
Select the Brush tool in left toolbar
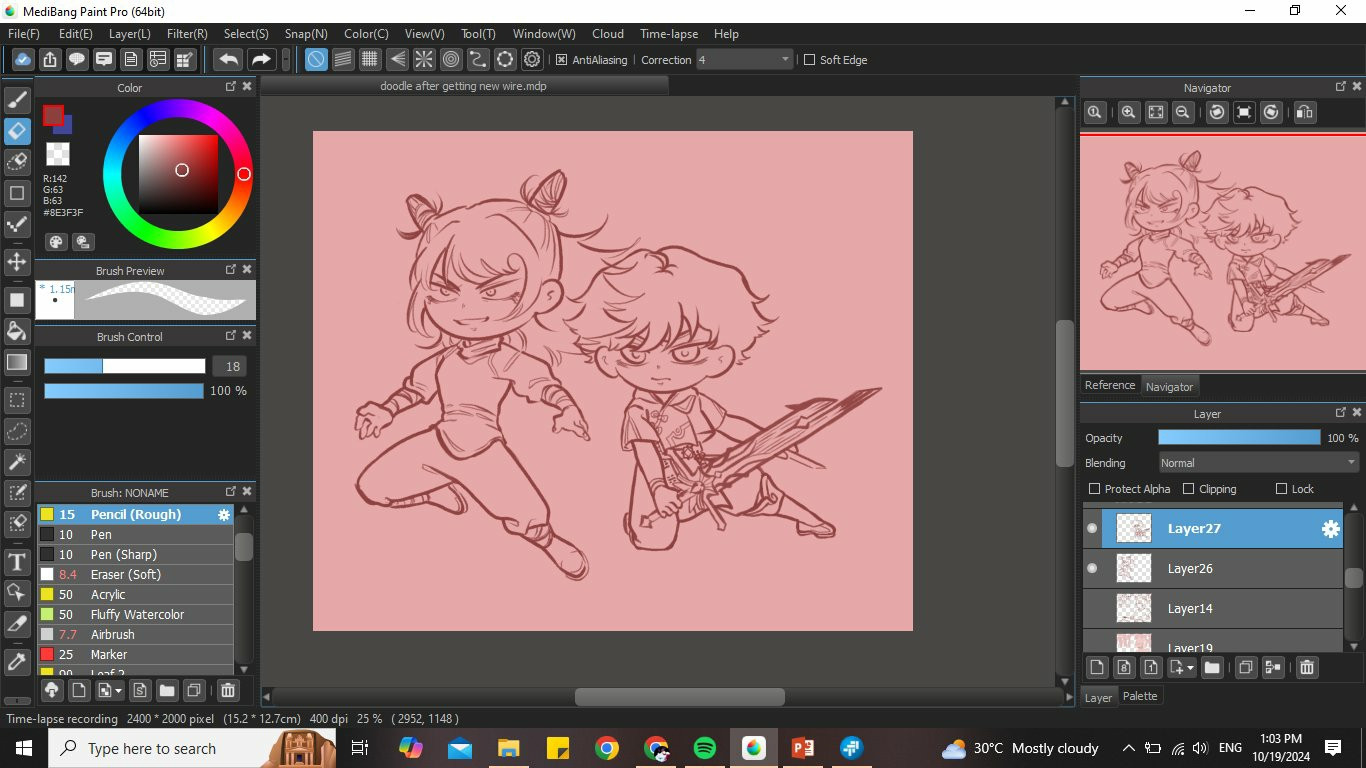(17, 100)
